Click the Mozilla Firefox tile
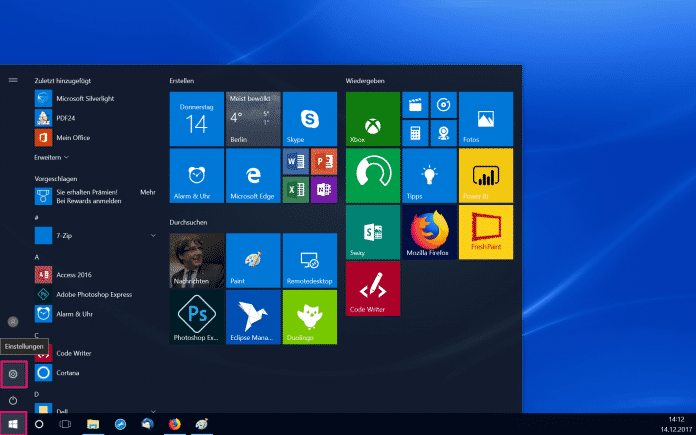The width and height of the screenshot is (696, 435). click(428, 233)
